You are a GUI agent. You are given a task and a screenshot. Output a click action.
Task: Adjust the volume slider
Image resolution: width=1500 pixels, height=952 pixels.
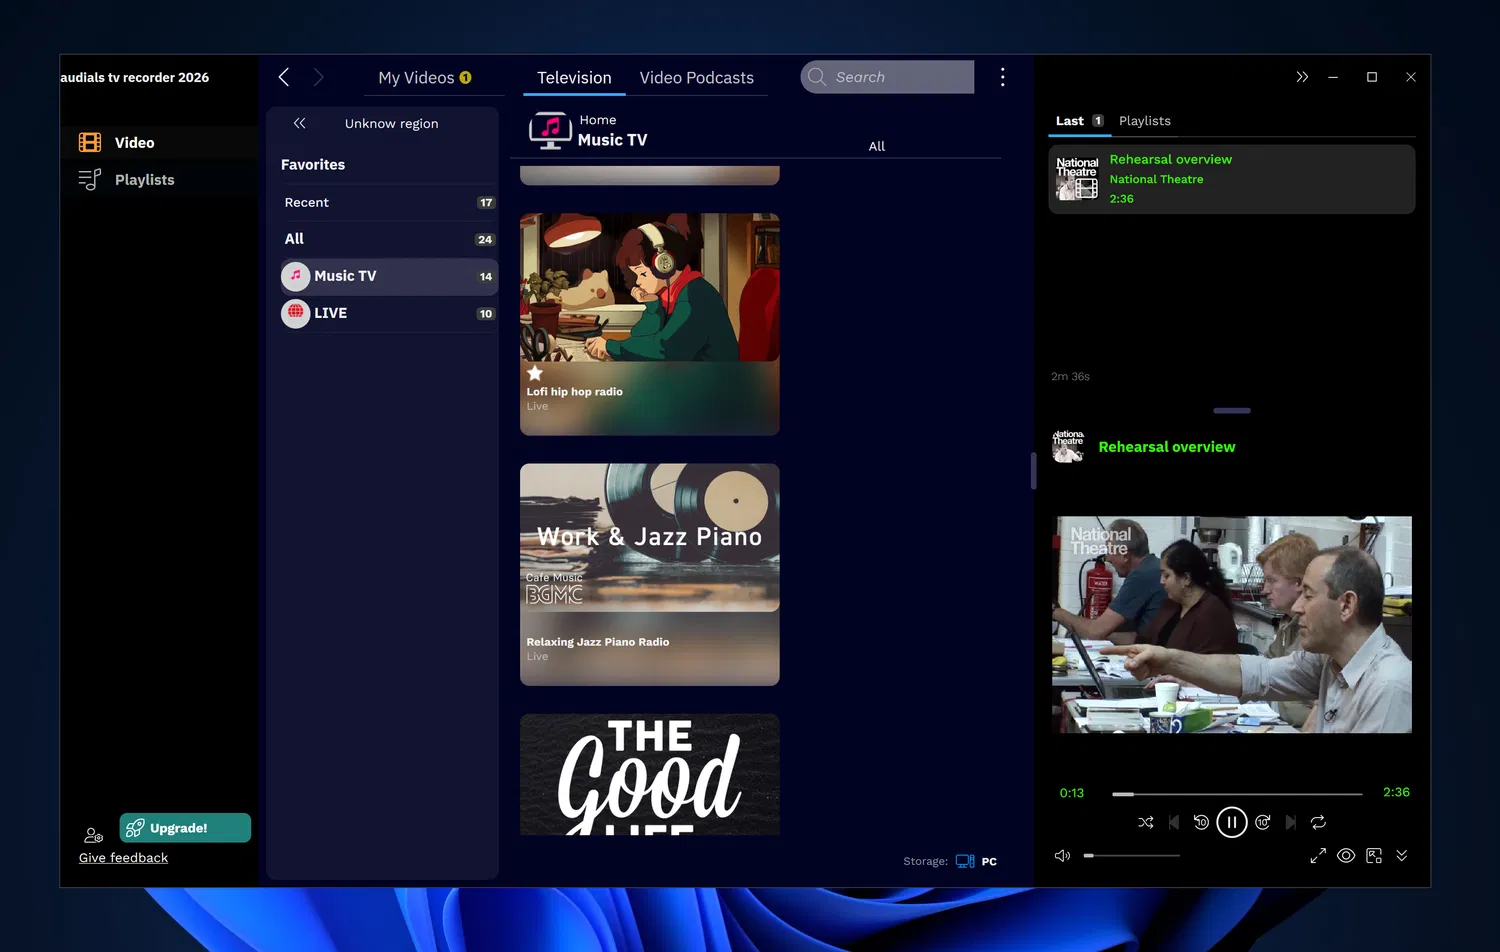[1132, 856]
